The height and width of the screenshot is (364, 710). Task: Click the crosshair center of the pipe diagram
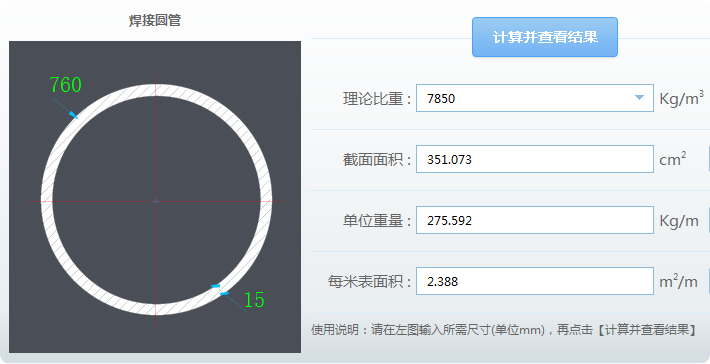pos(156,201)
